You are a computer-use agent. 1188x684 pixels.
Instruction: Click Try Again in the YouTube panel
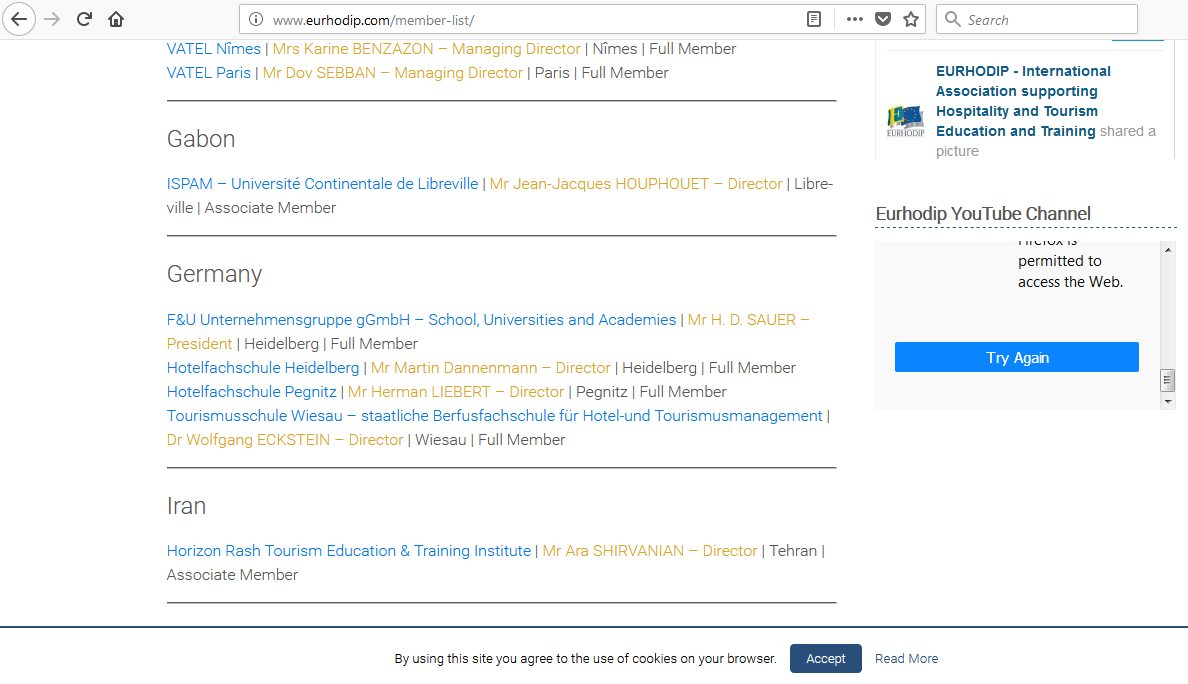point(1017,358)
